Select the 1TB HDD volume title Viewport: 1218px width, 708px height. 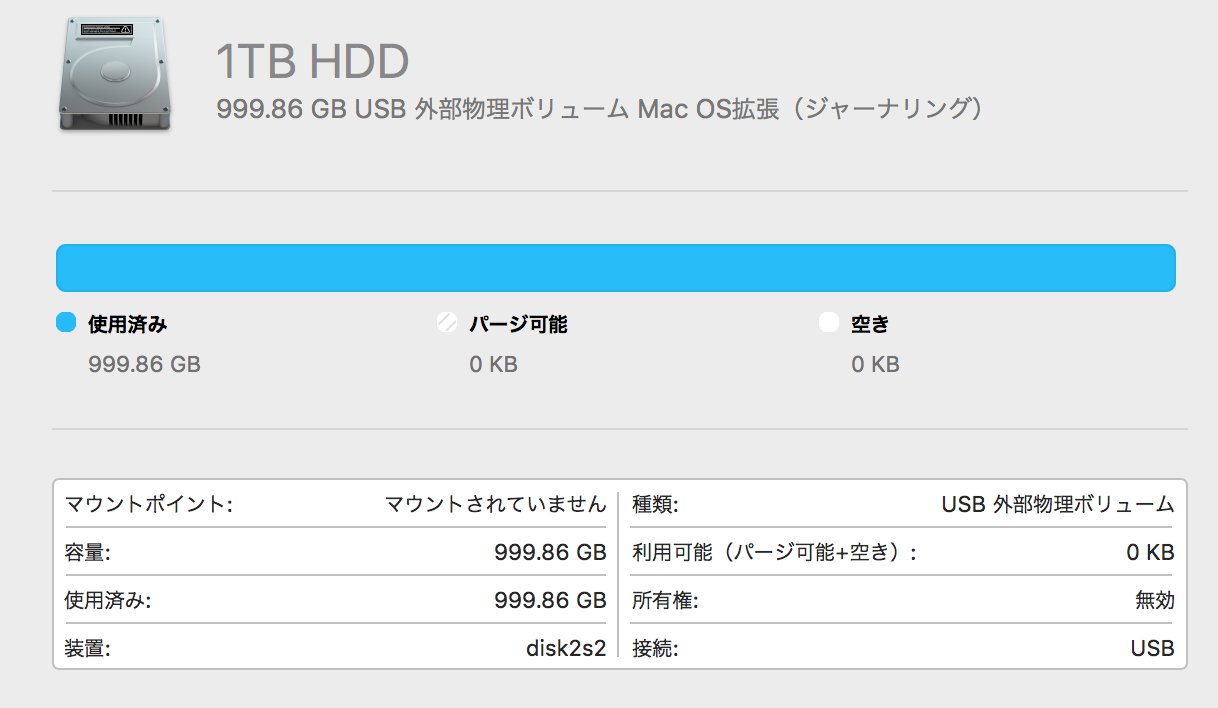click(x=313, y=63)
